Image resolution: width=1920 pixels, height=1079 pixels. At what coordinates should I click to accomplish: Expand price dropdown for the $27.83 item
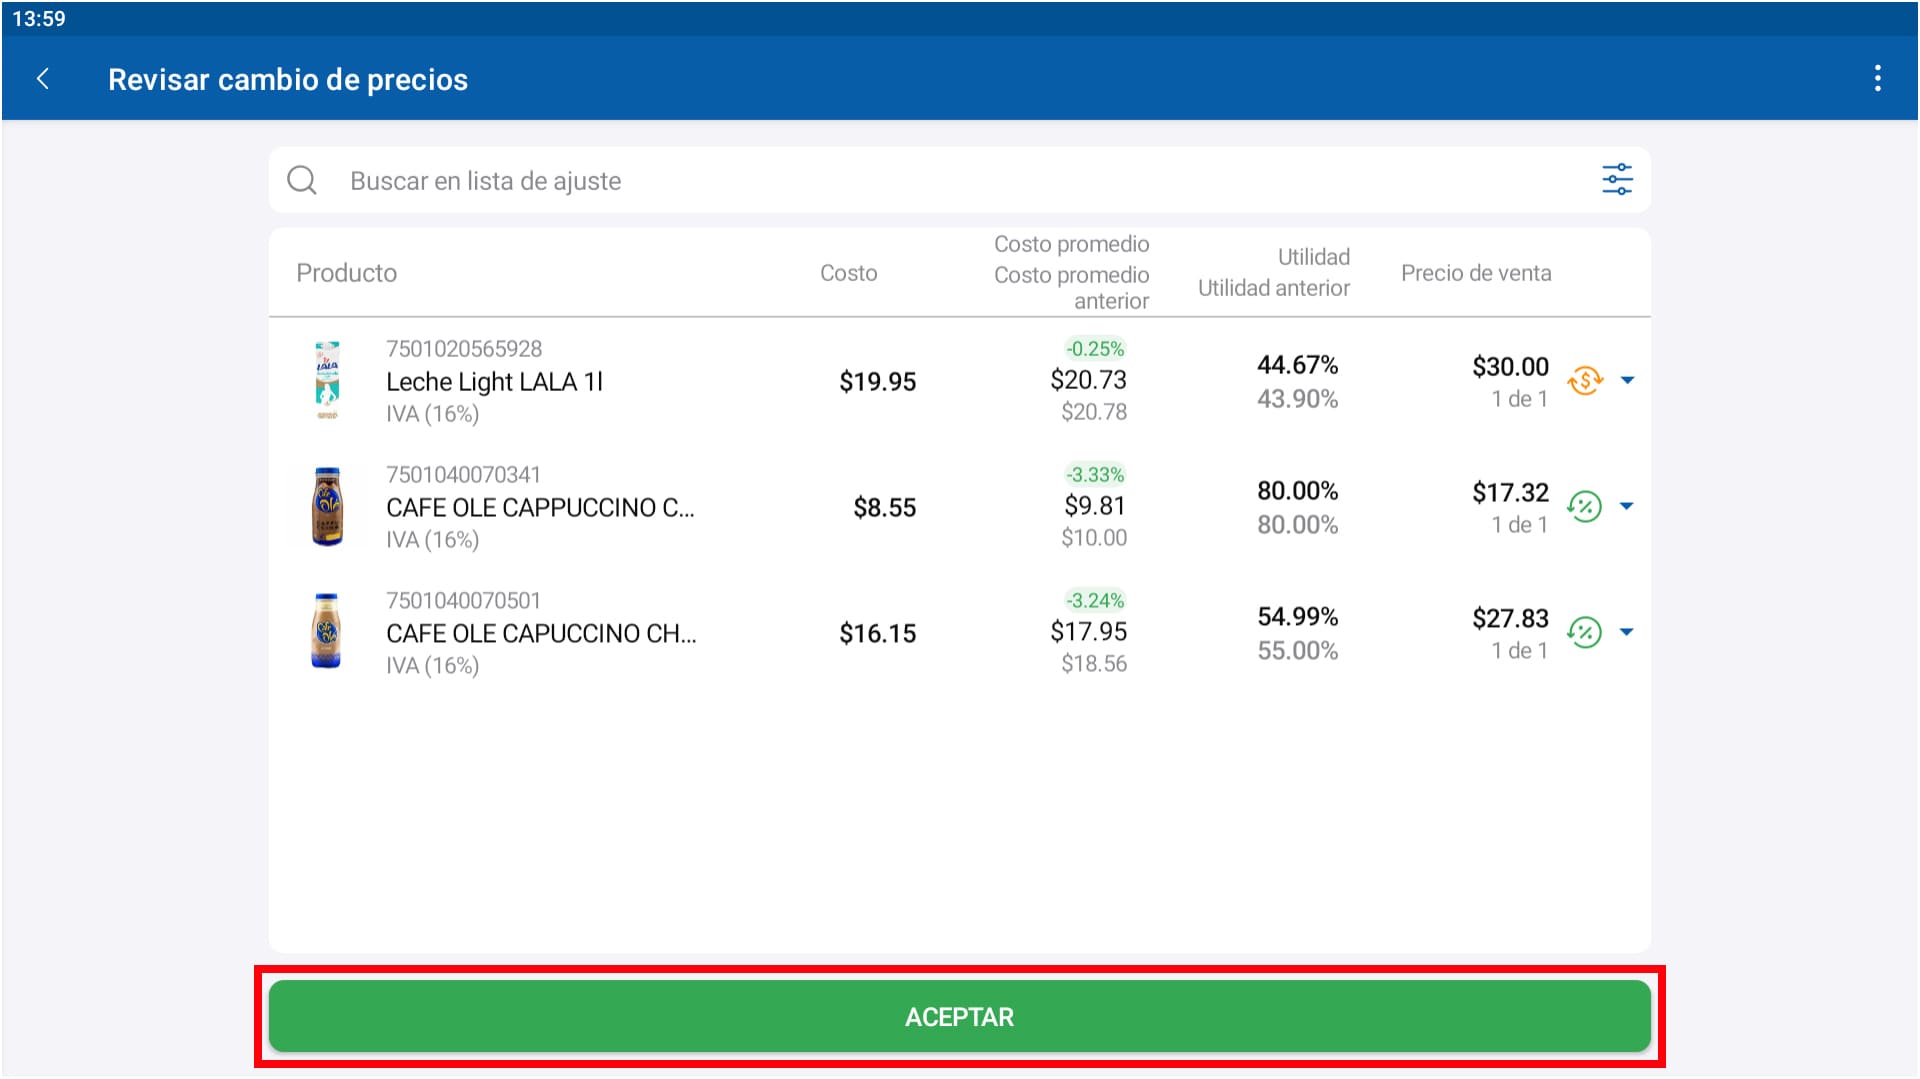pos(1627,632)
